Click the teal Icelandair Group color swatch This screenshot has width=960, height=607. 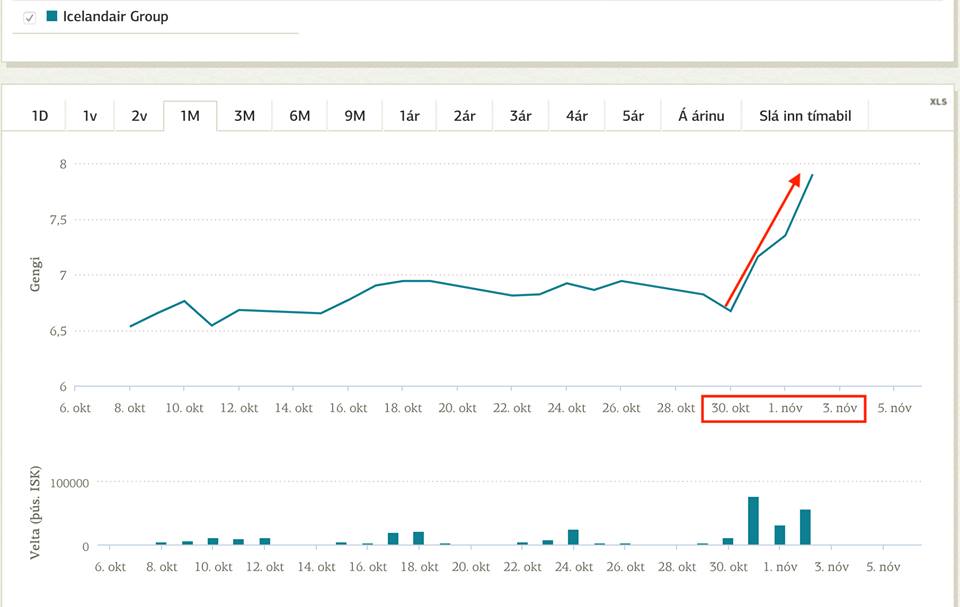click(52, 16)
